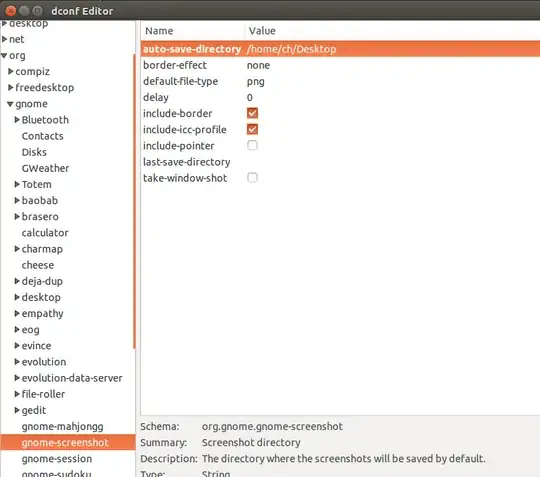Select the auto-save-directory key row
The width and height of the screenshot is (540, 477).
340,49
